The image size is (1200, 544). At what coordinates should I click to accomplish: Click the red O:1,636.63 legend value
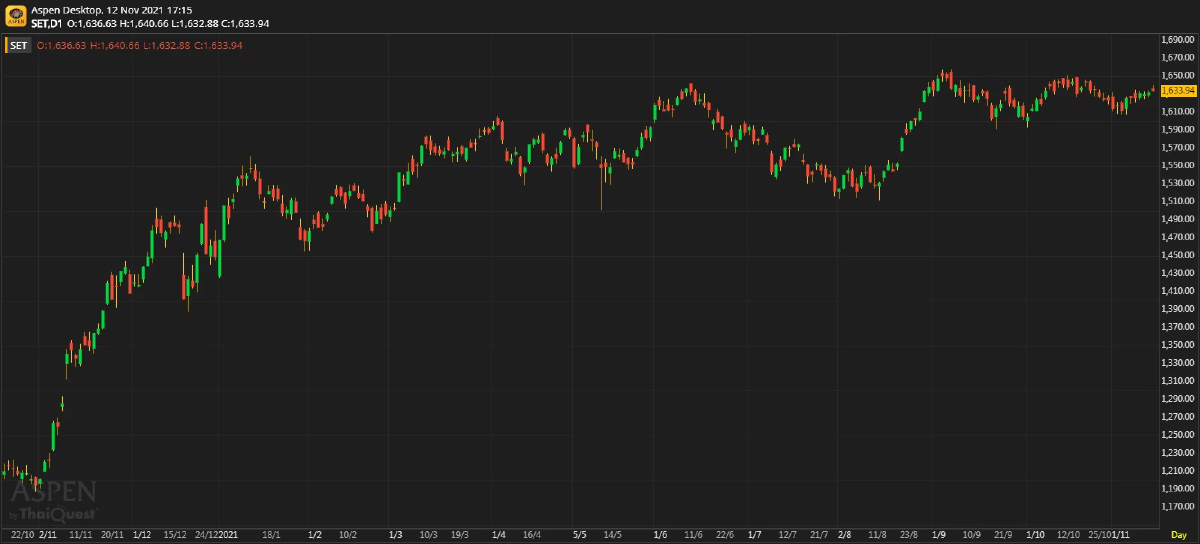click(61, 45)
